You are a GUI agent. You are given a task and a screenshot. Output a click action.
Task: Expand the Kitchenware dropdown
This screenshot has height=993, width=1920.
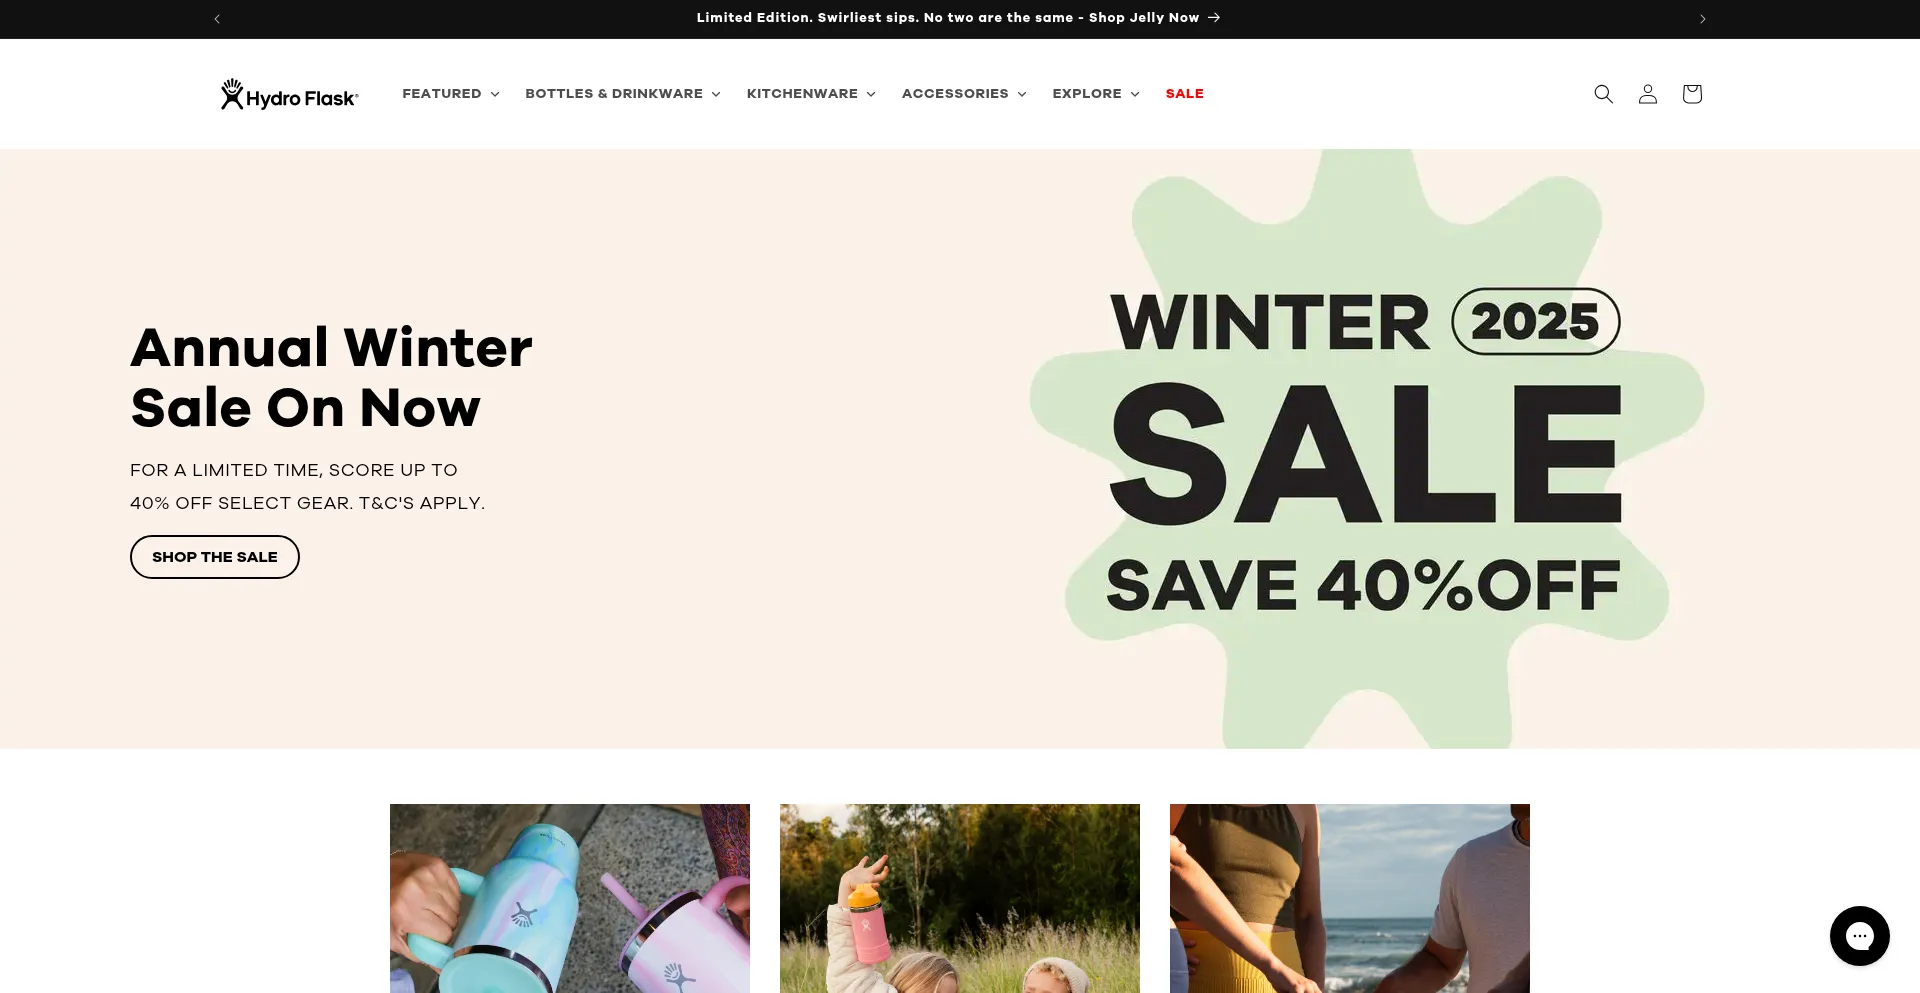pyautogui.click(x=811, y=94)
